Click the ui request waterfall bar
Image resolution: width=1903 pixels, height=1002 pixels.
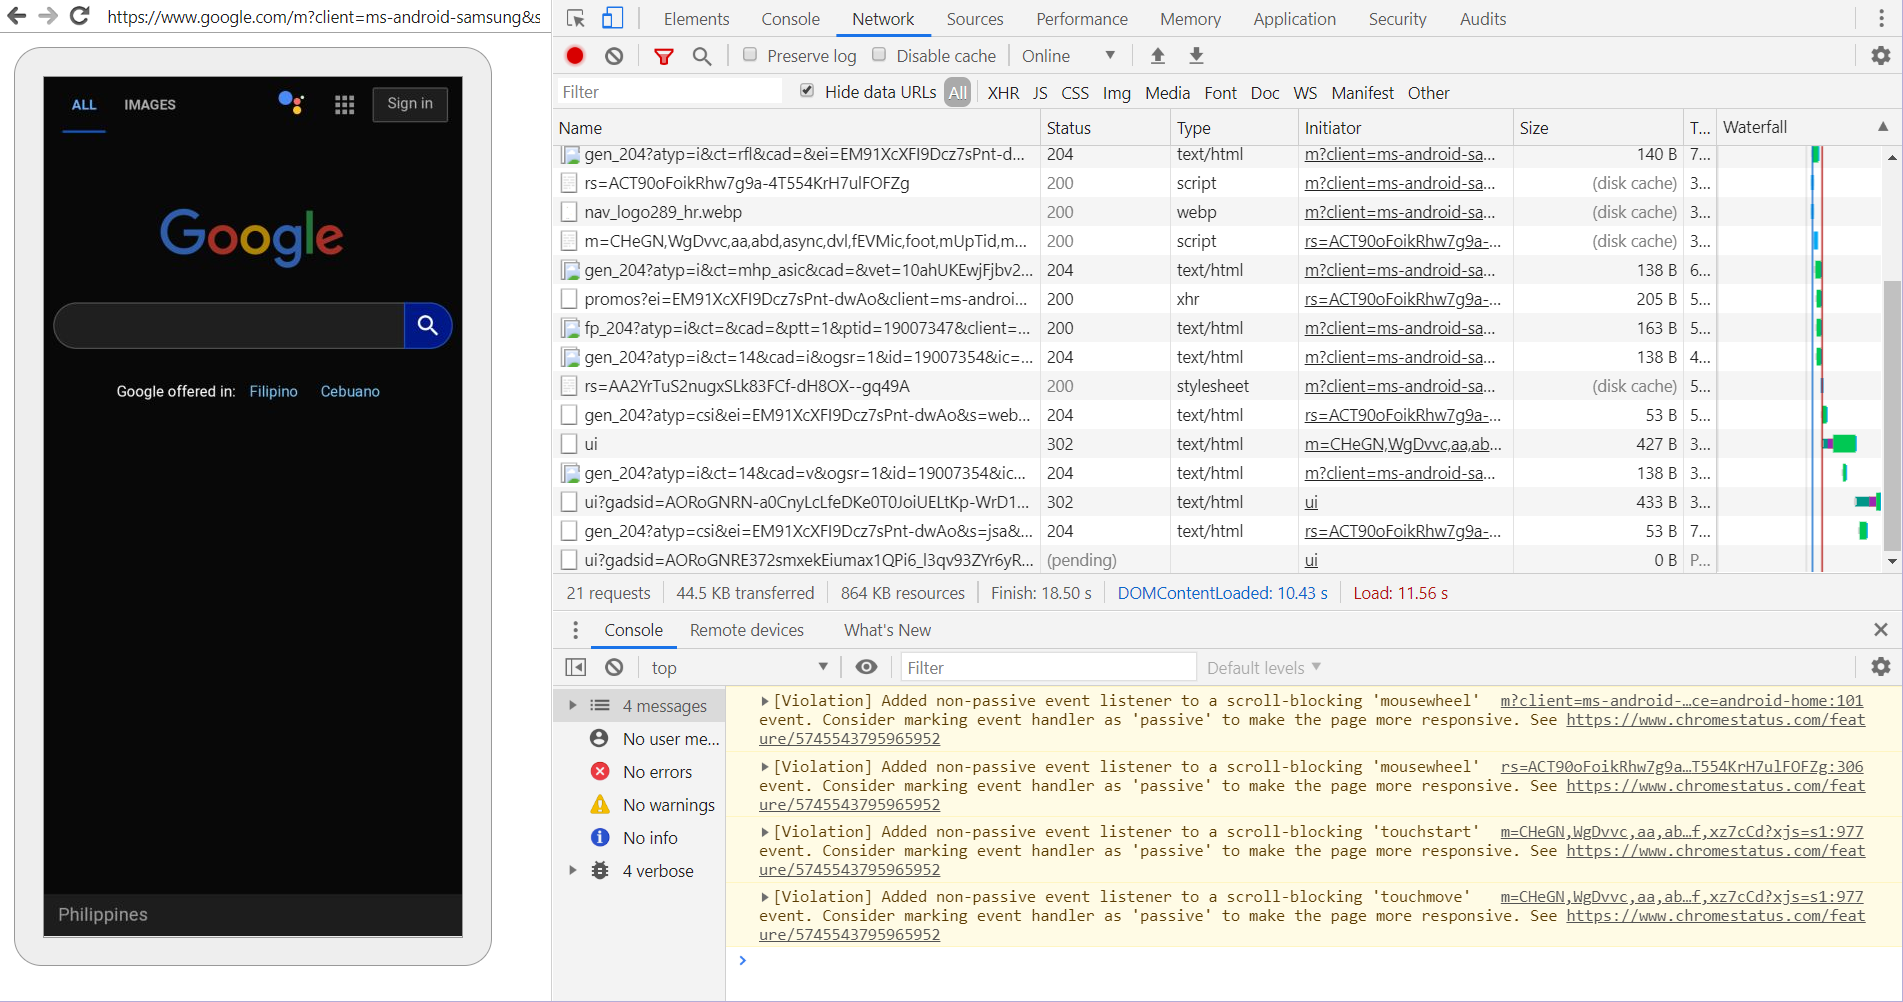pyautogui.click(x=1842, y=444)
